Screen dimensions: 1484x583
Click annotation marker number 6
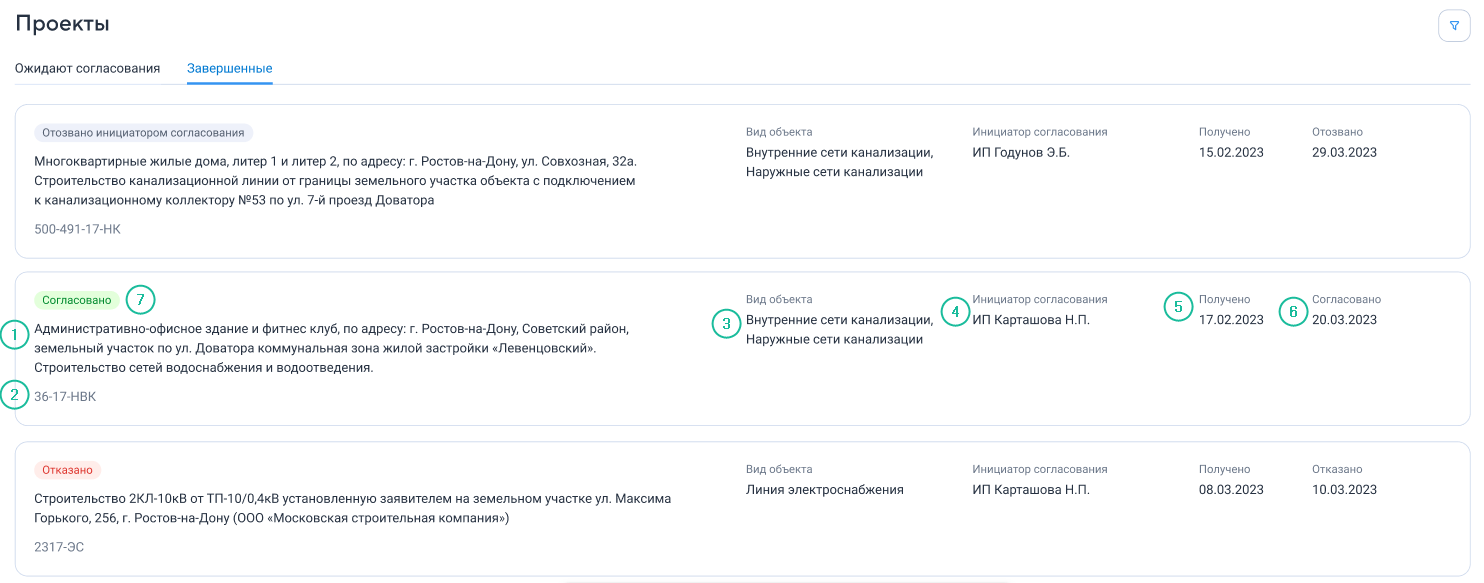(1293, 311)
